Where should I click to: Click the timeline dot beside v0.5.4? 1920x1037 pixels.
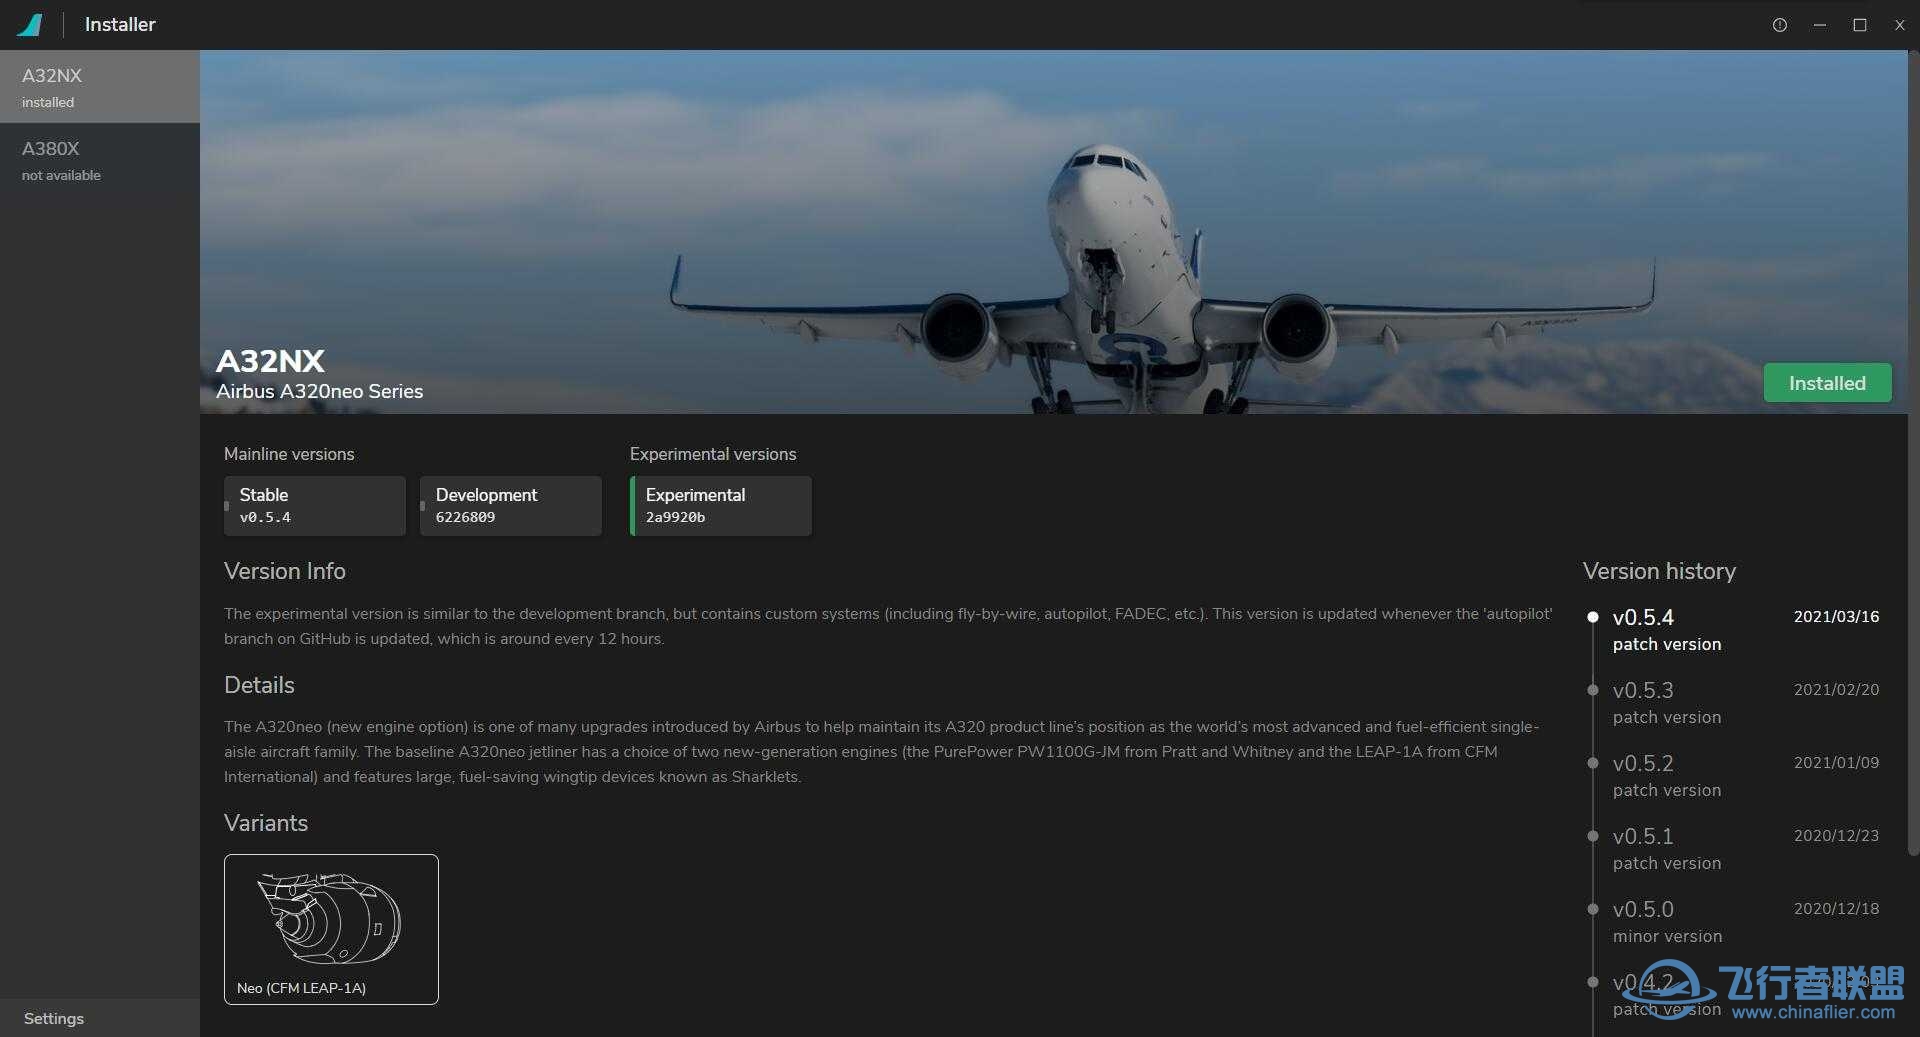click(x=1593, y=617)
